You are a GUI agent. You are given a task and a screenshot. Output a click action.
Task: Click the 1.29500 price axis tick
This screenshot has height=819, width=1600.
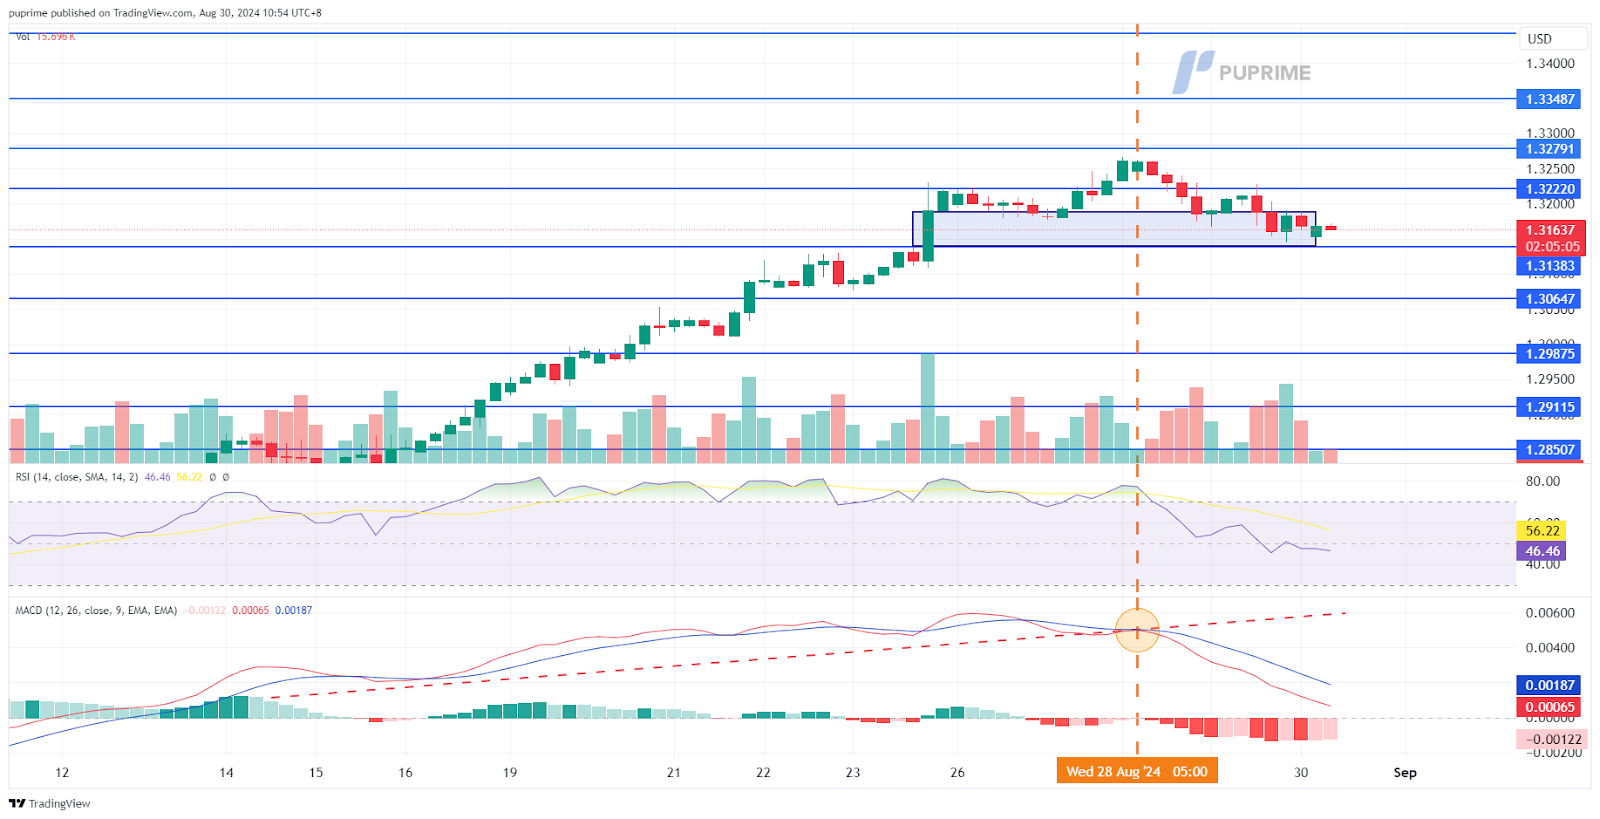click(x=1550, y=379)
